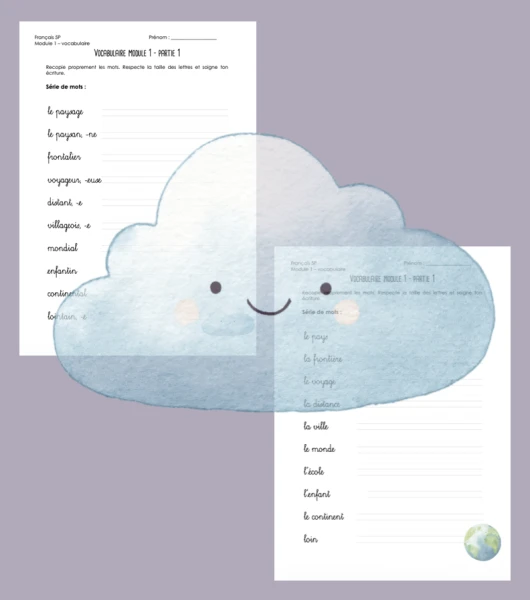This screenshot has width=530, height=600.
Task: Click the writing line beside "le paysage"
Action: pos(165,112)
